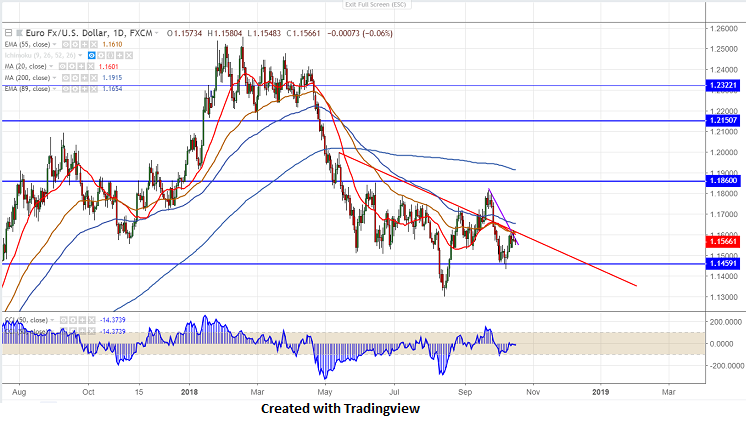Select the 1.21507 horizontal line price label
The image size is (746, 428).
(x=723, y=120)
